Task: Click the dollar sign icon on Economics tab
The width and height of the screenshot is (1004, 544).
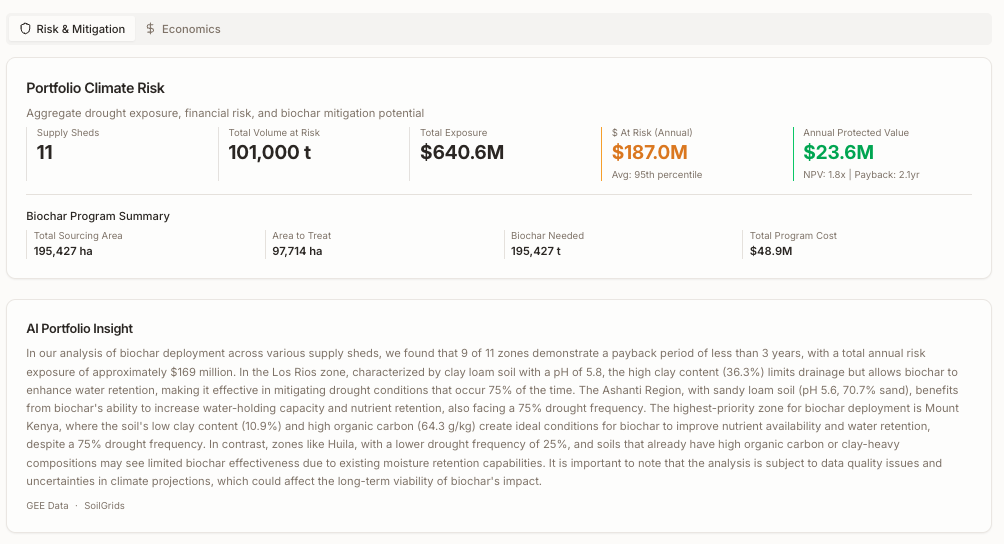Action: pyautogui.click(x=150, y=29)
